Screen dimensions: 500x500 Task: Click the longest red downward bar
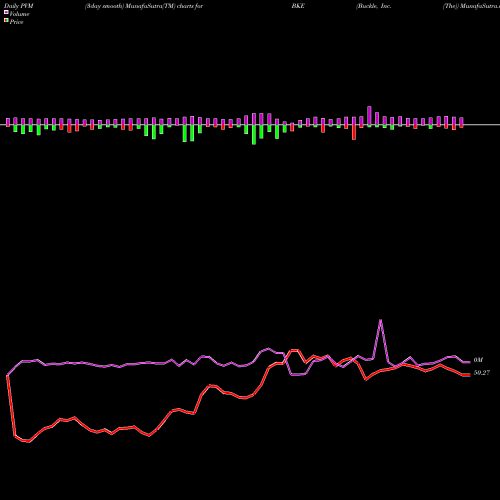pyautogui.click(x=354, y=132)
